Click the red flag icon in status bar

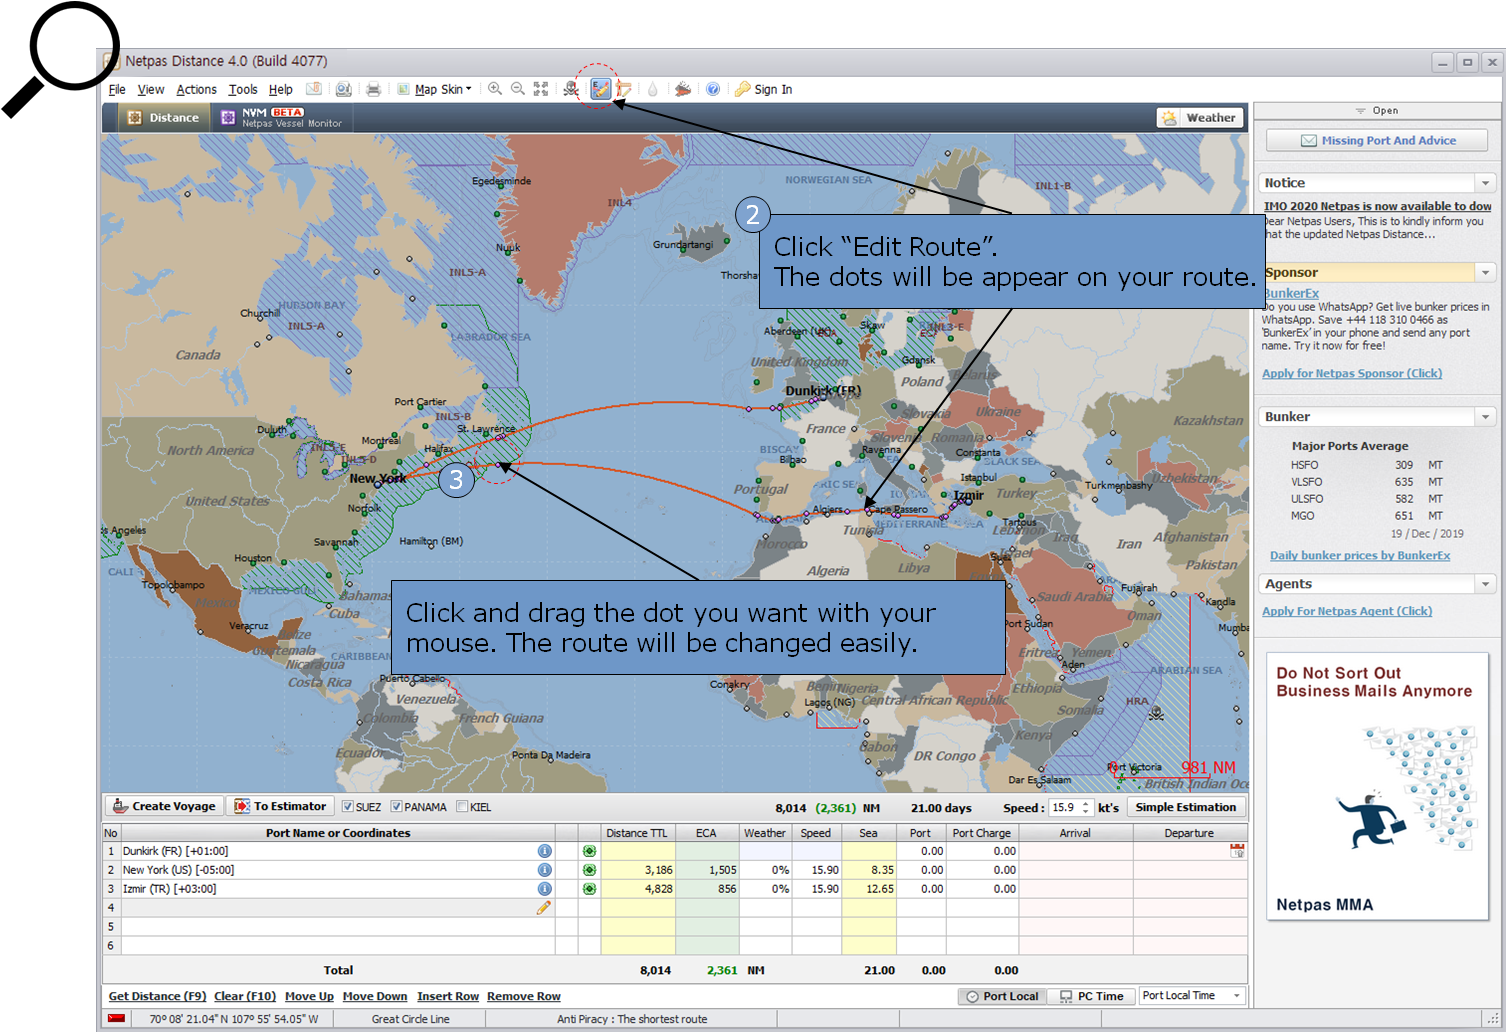(x=117, y=1019)
